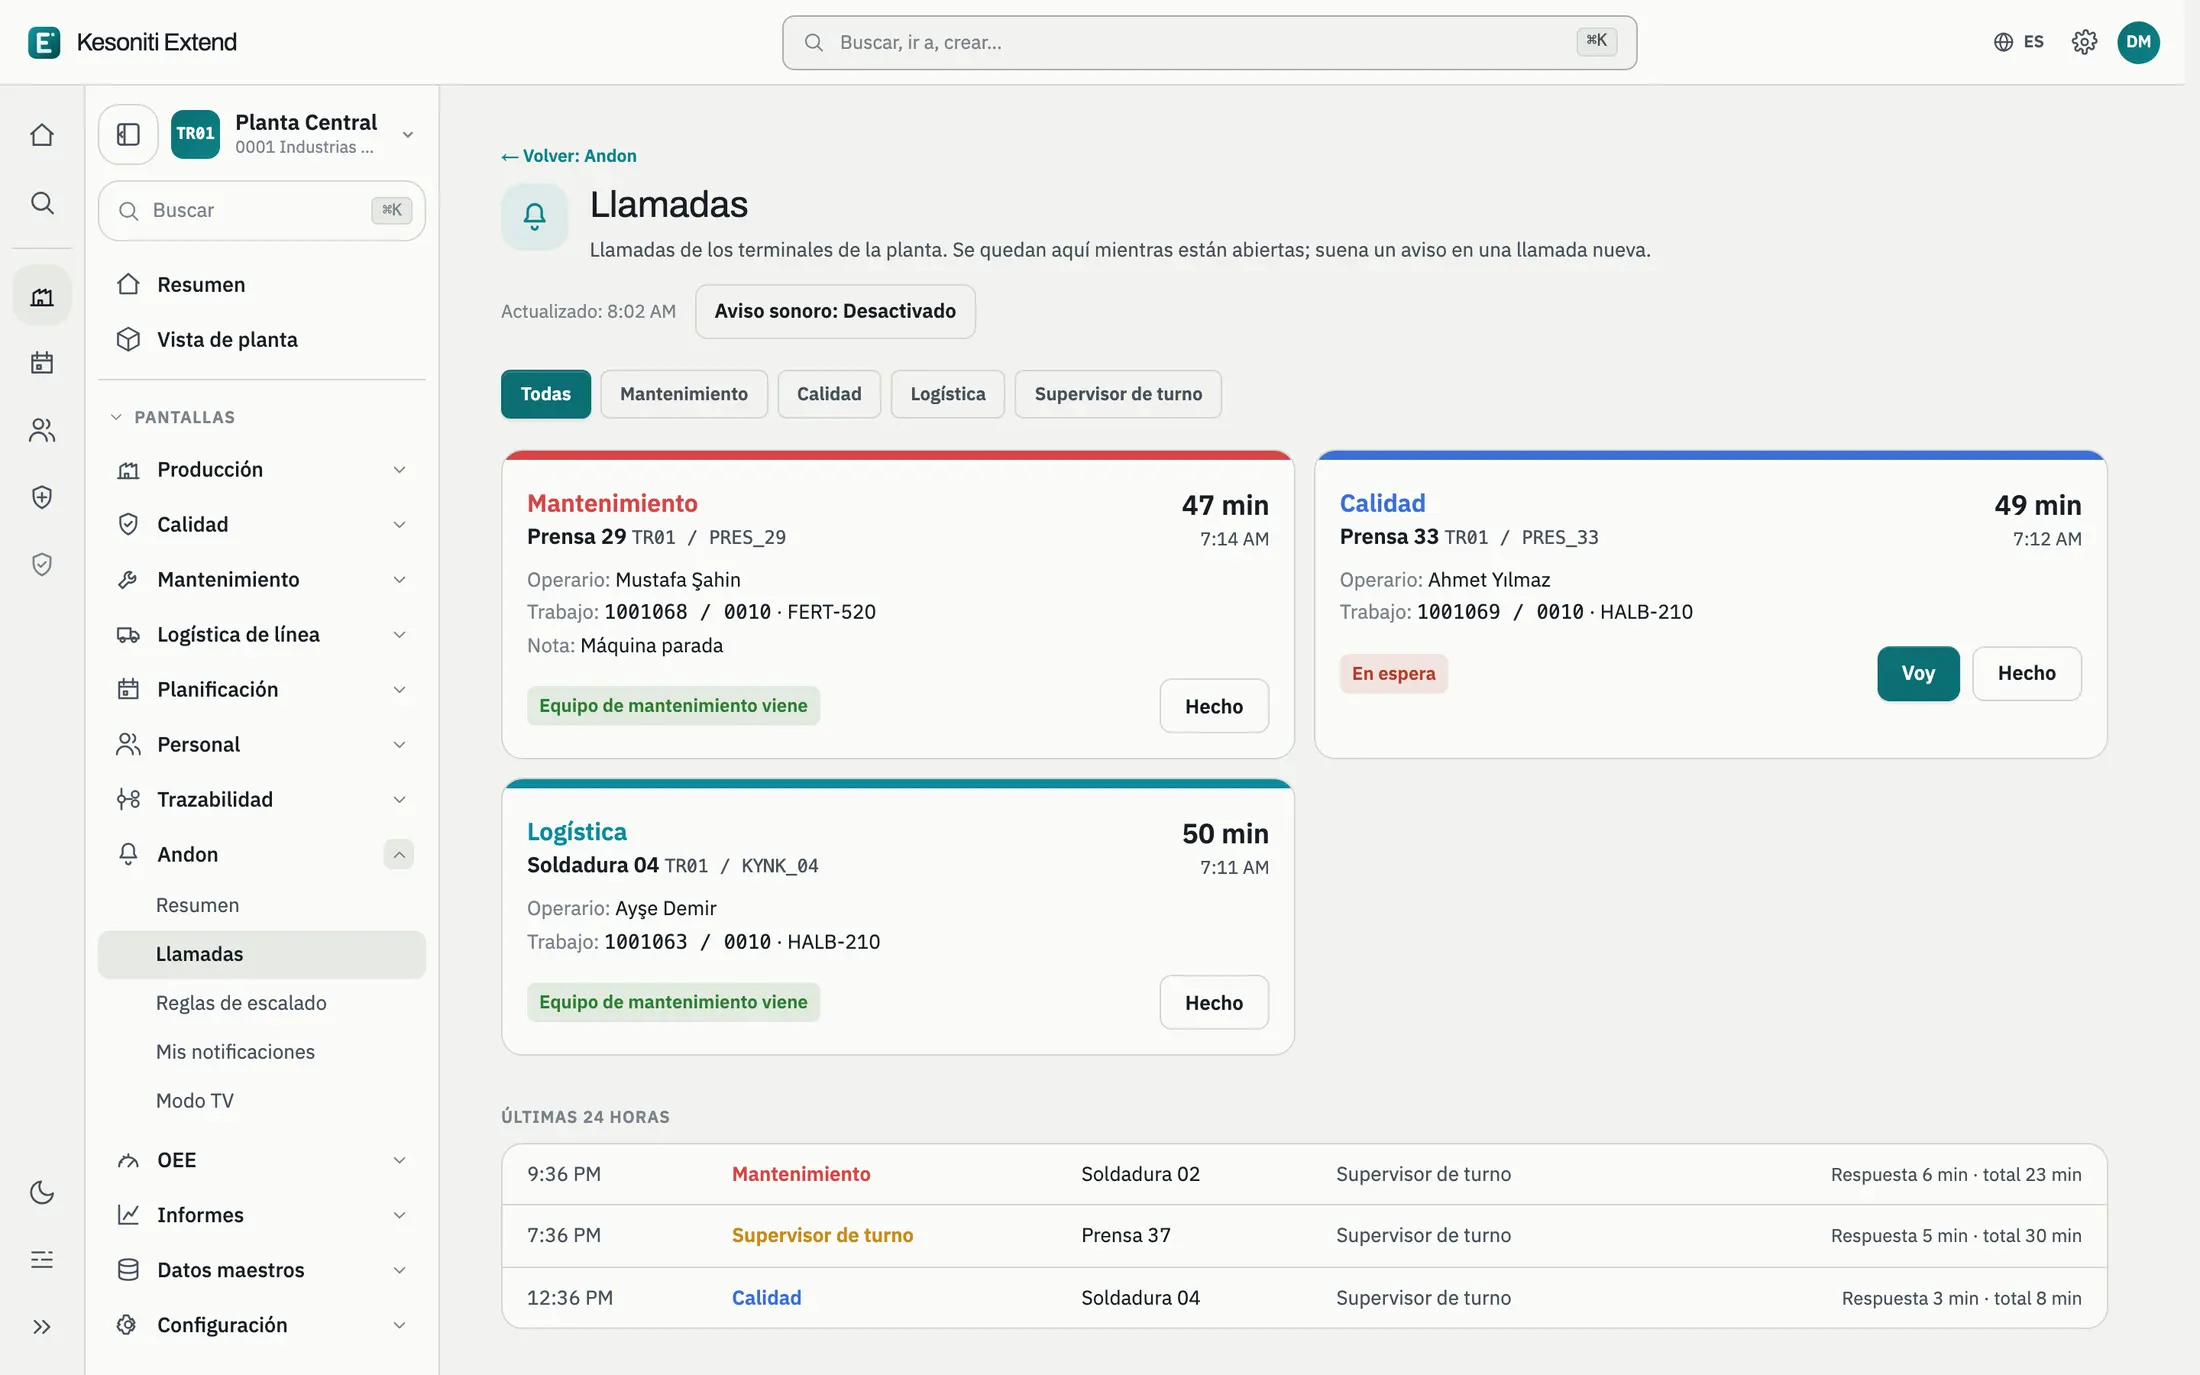The width and height of the screenshot is (2200, 1375).
Task: Expand rail with double chevron icon
Action: pos(42,1327)
